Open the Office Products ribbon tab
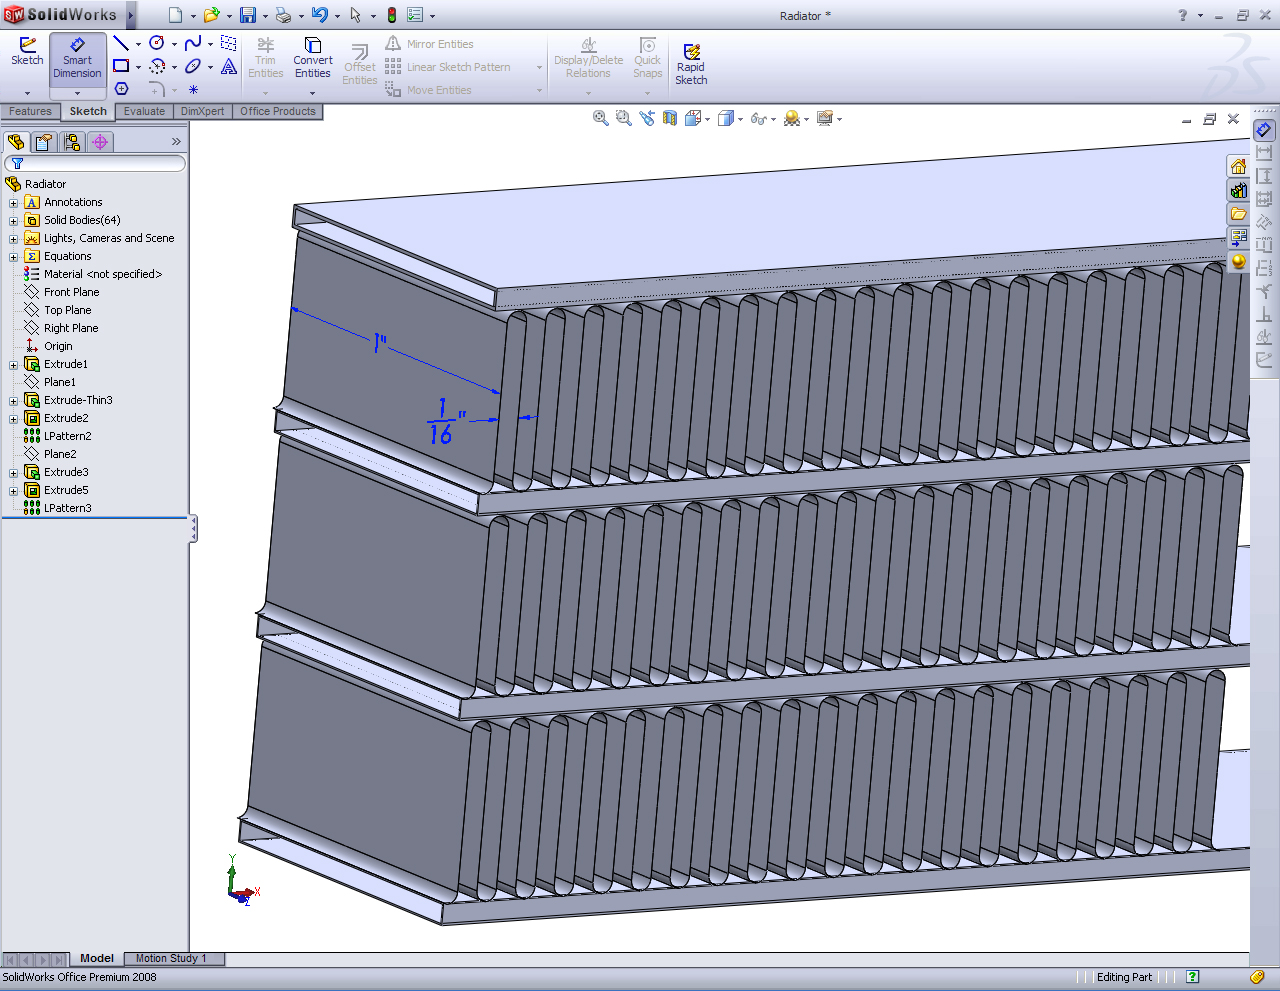The width and height of the screenshot is (1280, 991). click(277, 111)
